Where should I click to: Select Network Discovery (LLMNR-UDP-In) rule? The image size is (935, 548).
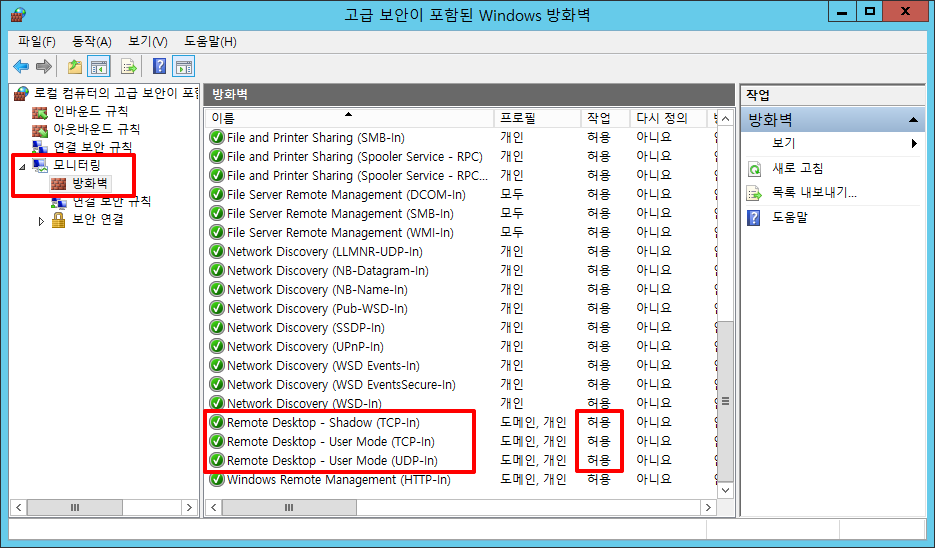(x=324, y=252)
